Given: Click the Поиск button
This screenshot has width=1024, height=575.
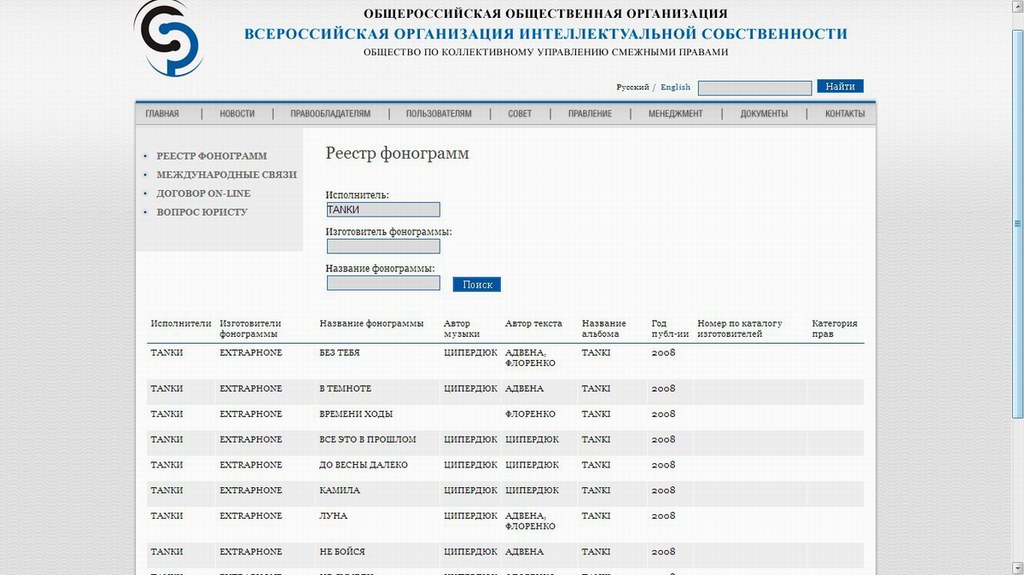Looking at the screenshot, I should [x=477, y=284].
